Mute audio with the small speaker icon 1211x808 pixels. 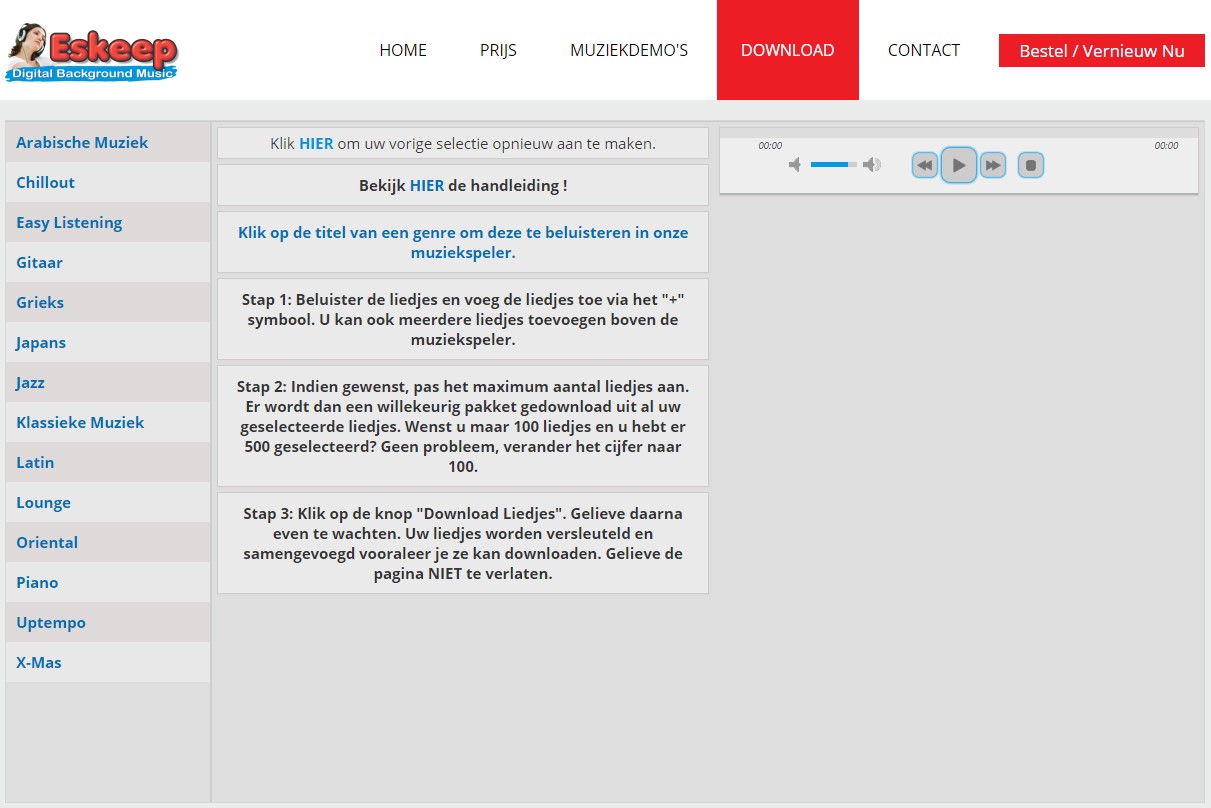click(x=795, y=165)
